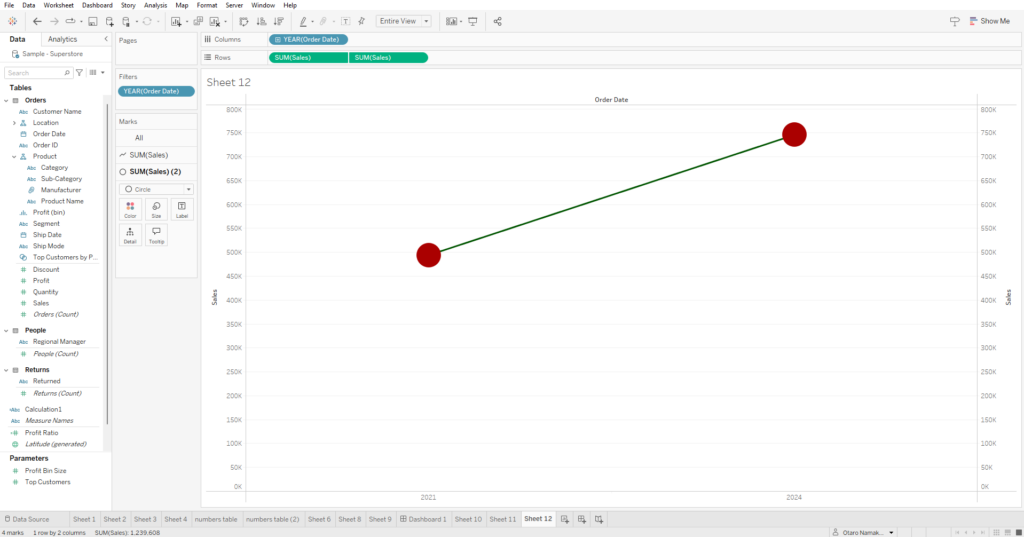Viewport: 1024px width, 537px height.
Task: Expand the Location hierarchy
Action: 14,123
